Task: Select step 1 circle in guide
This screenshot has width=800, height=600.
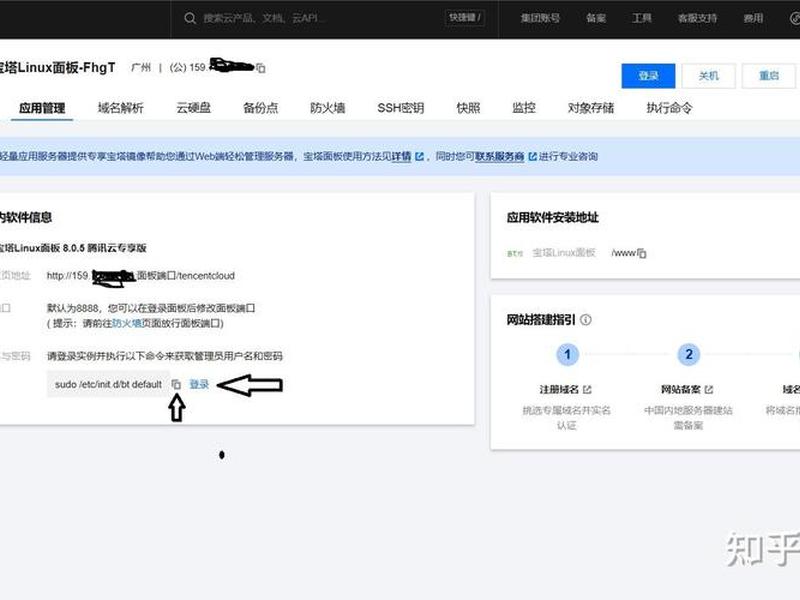Action: tap(567, 354)
